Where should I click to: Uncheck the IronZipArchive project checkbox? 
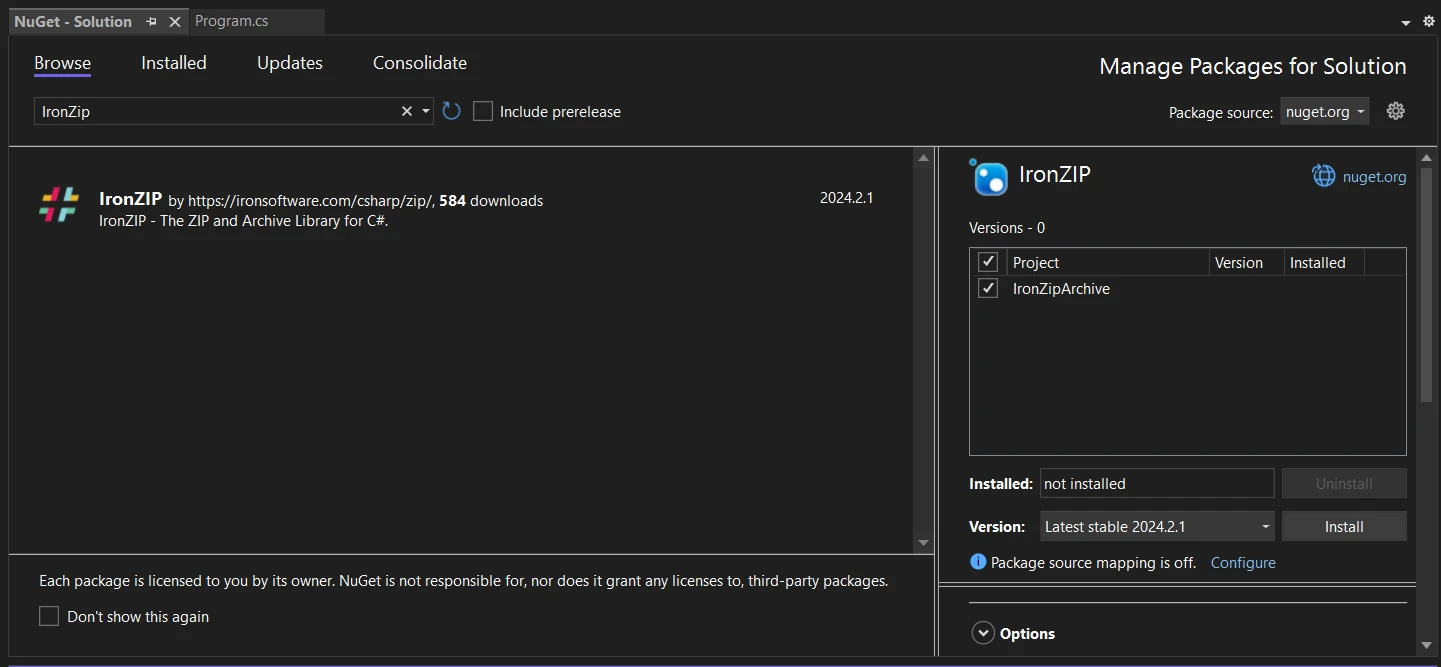988,288
